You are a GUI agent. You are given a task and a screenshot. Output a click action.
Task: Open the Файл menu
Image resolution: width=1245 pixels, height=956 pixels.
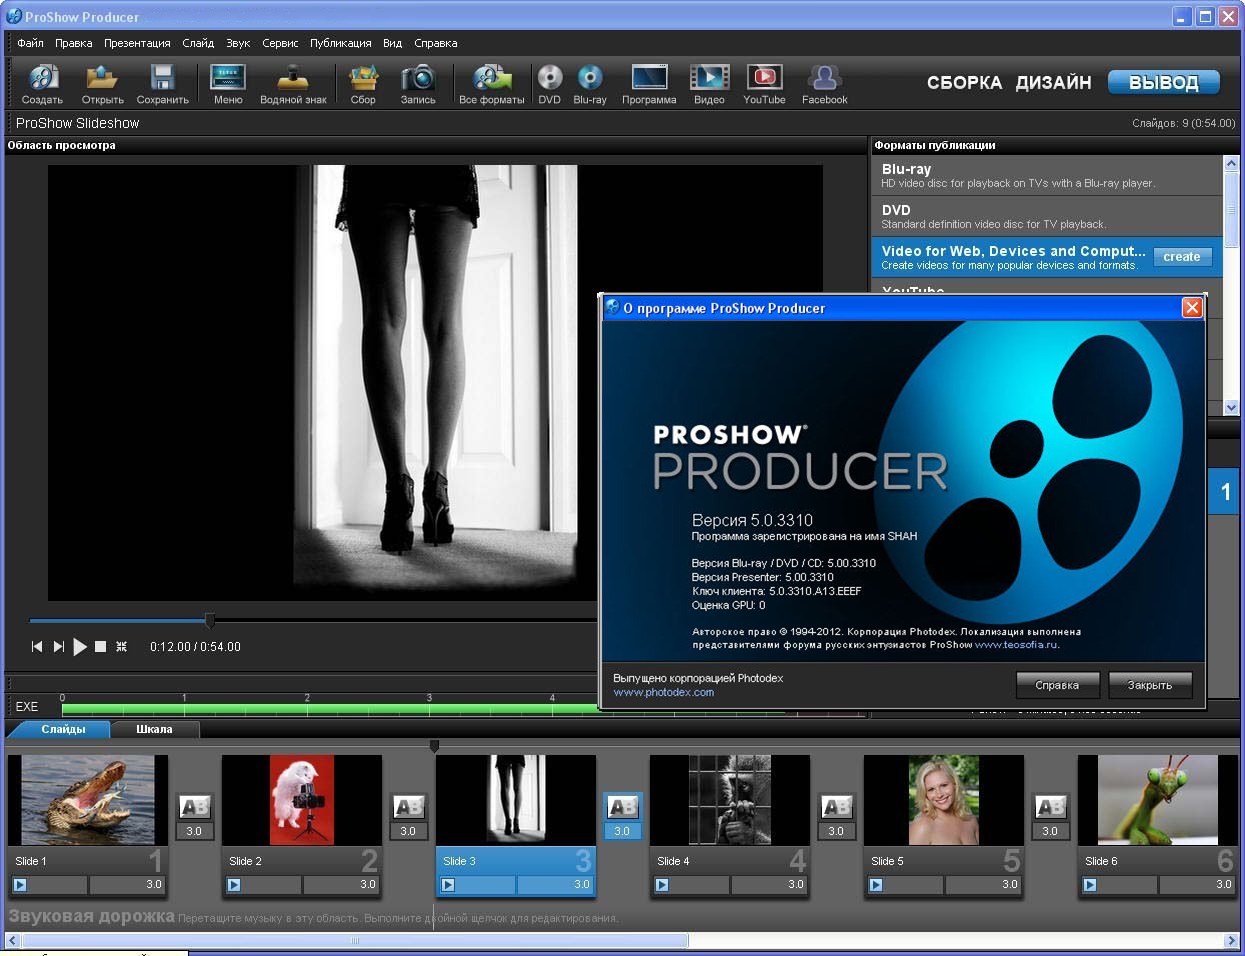30,43
